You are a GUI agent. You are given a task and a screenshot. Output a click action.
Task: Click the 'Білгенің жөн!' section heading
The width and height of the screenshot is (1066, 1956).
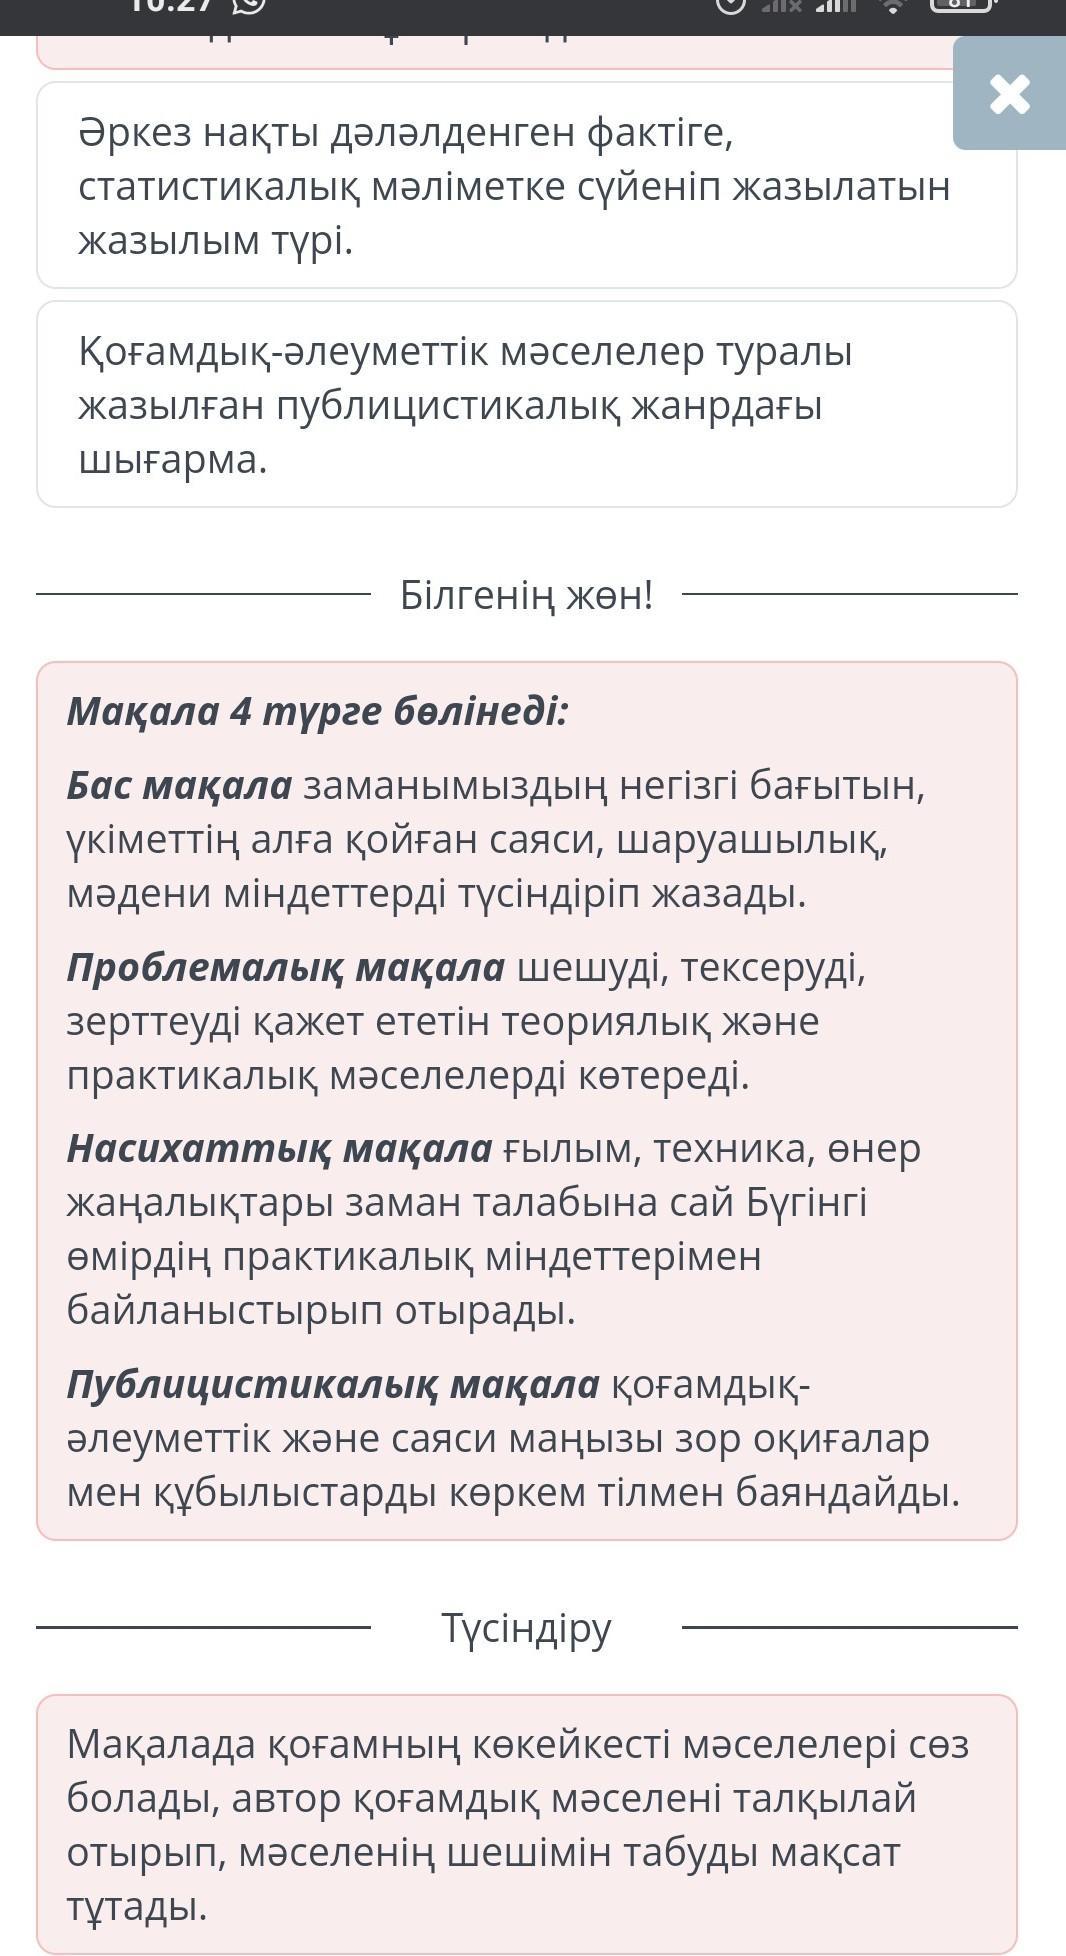(x=526, y=595)
